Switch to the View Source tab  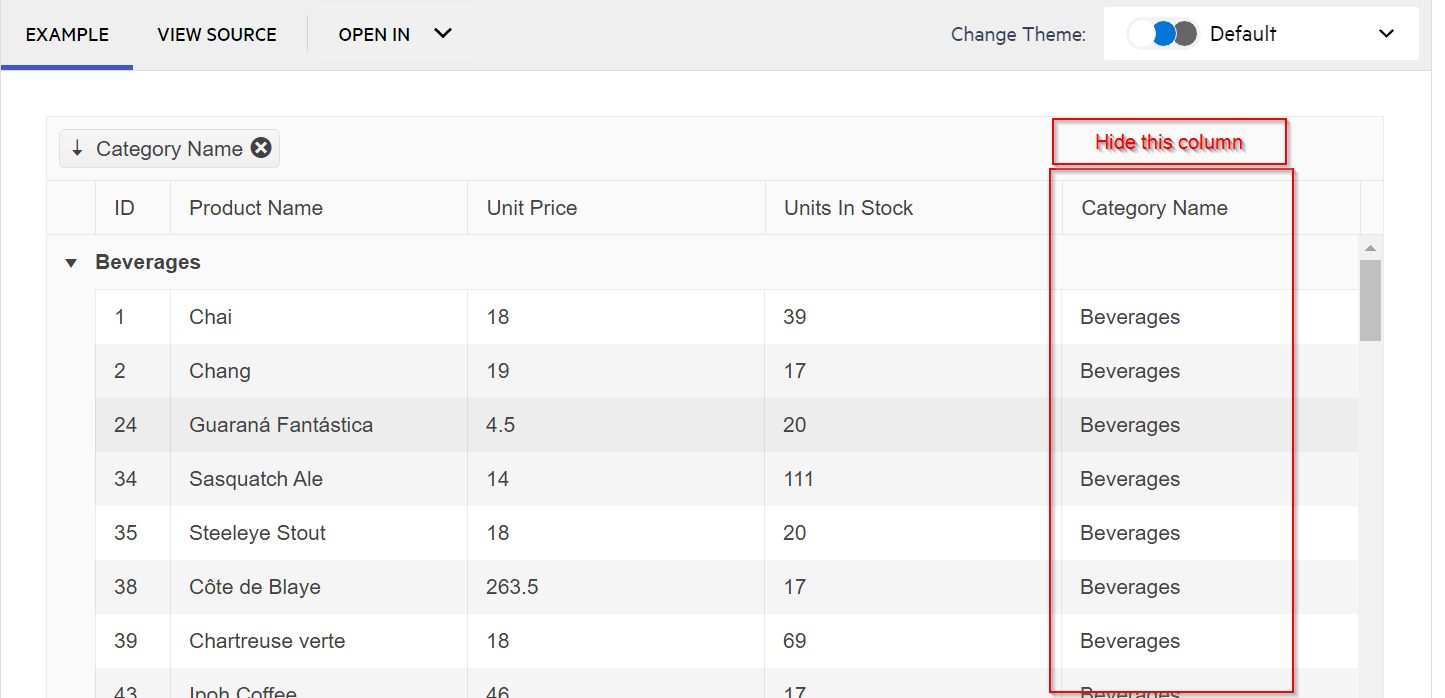pos(217,34)
